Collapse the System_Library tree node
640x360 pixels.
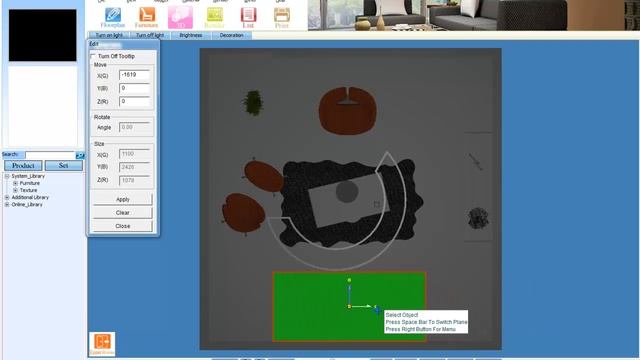(x=7, y=176)
